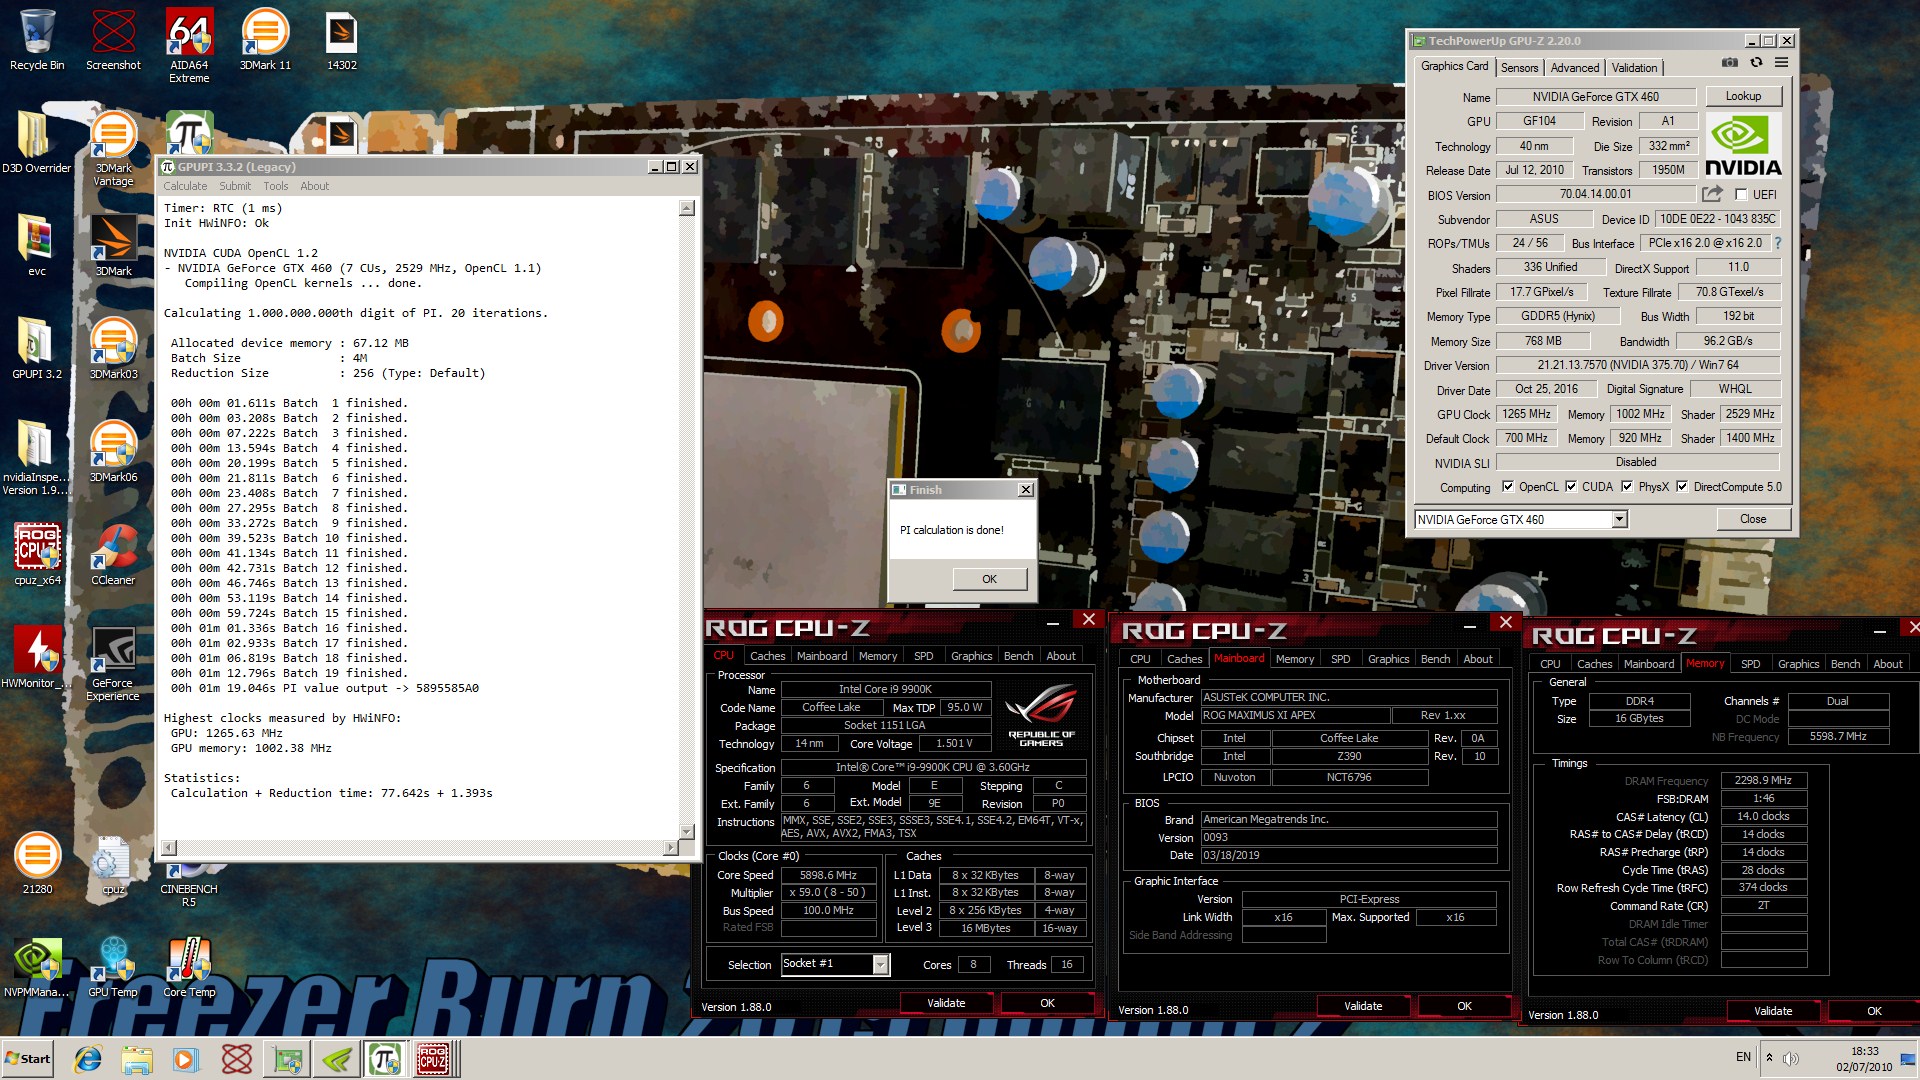
Task: Open the evc archive icon
Action: point(37,247)
